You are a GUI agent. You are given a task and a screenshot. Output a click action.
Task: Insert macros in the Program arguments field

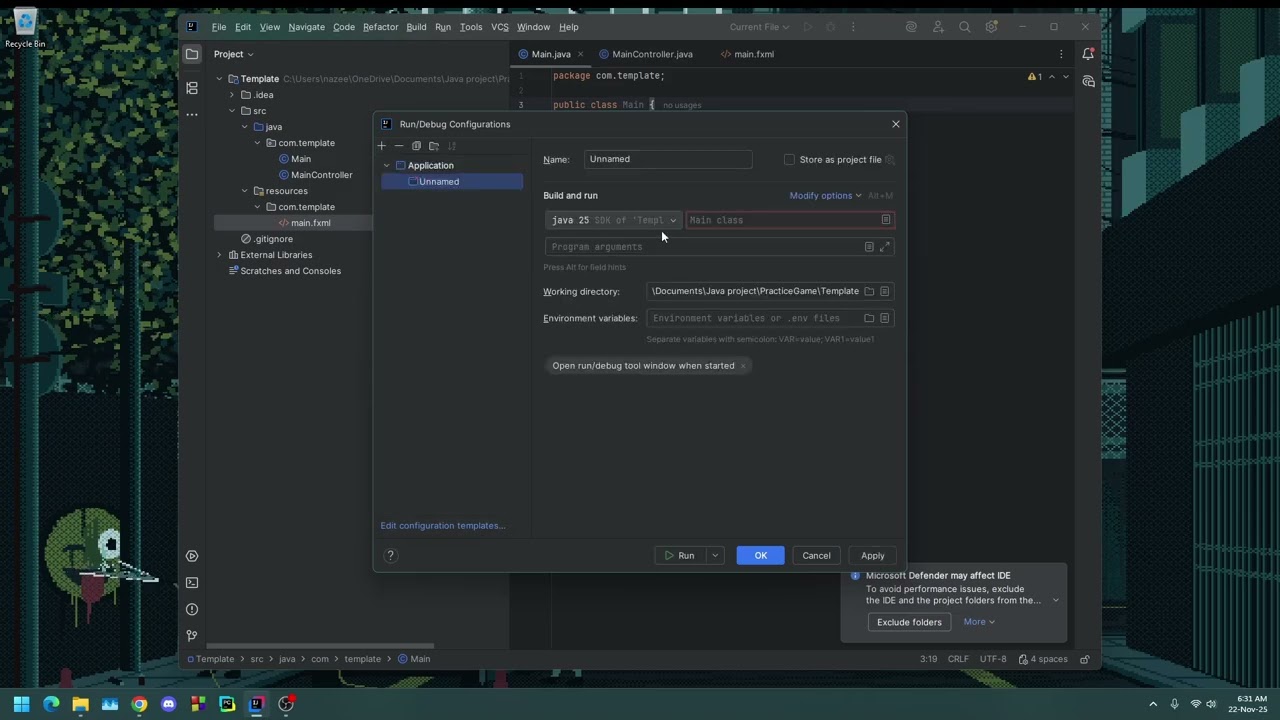(868, 247)
